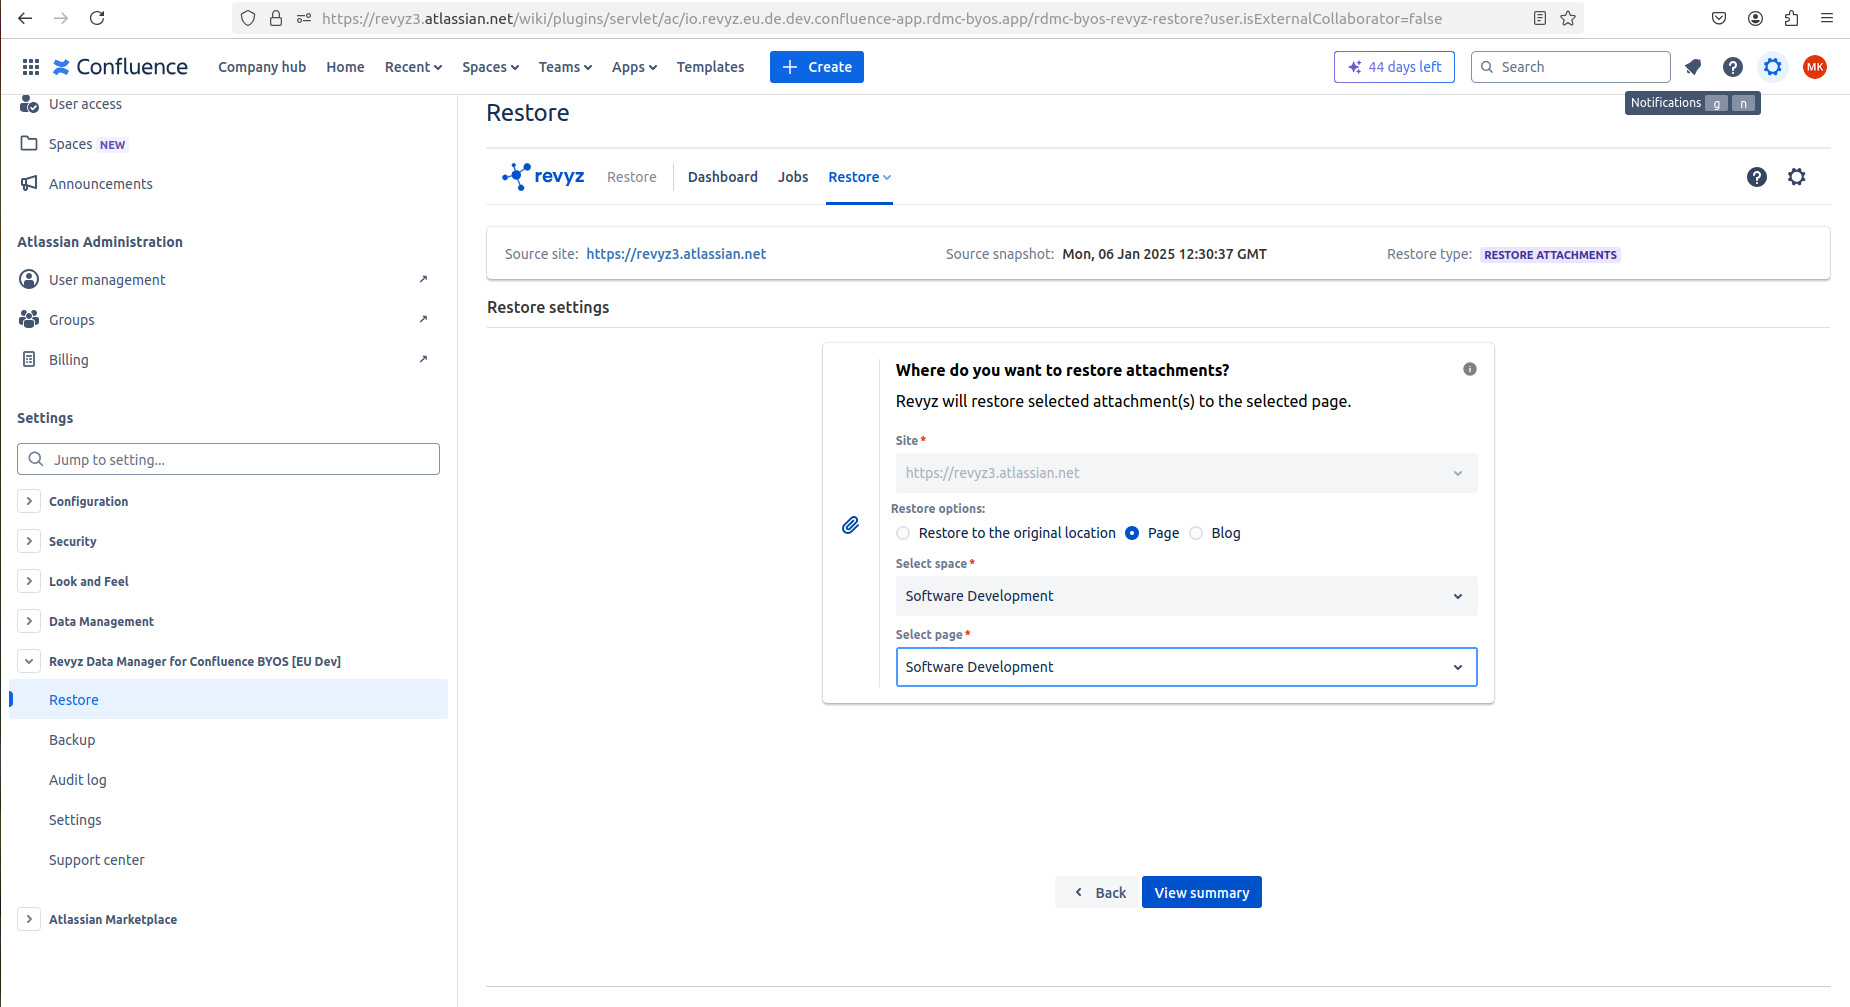The width and height of the screenshot is (1850, 1007).
Task: Open Backup in the sidebar
Action: [x=72, y=740]
